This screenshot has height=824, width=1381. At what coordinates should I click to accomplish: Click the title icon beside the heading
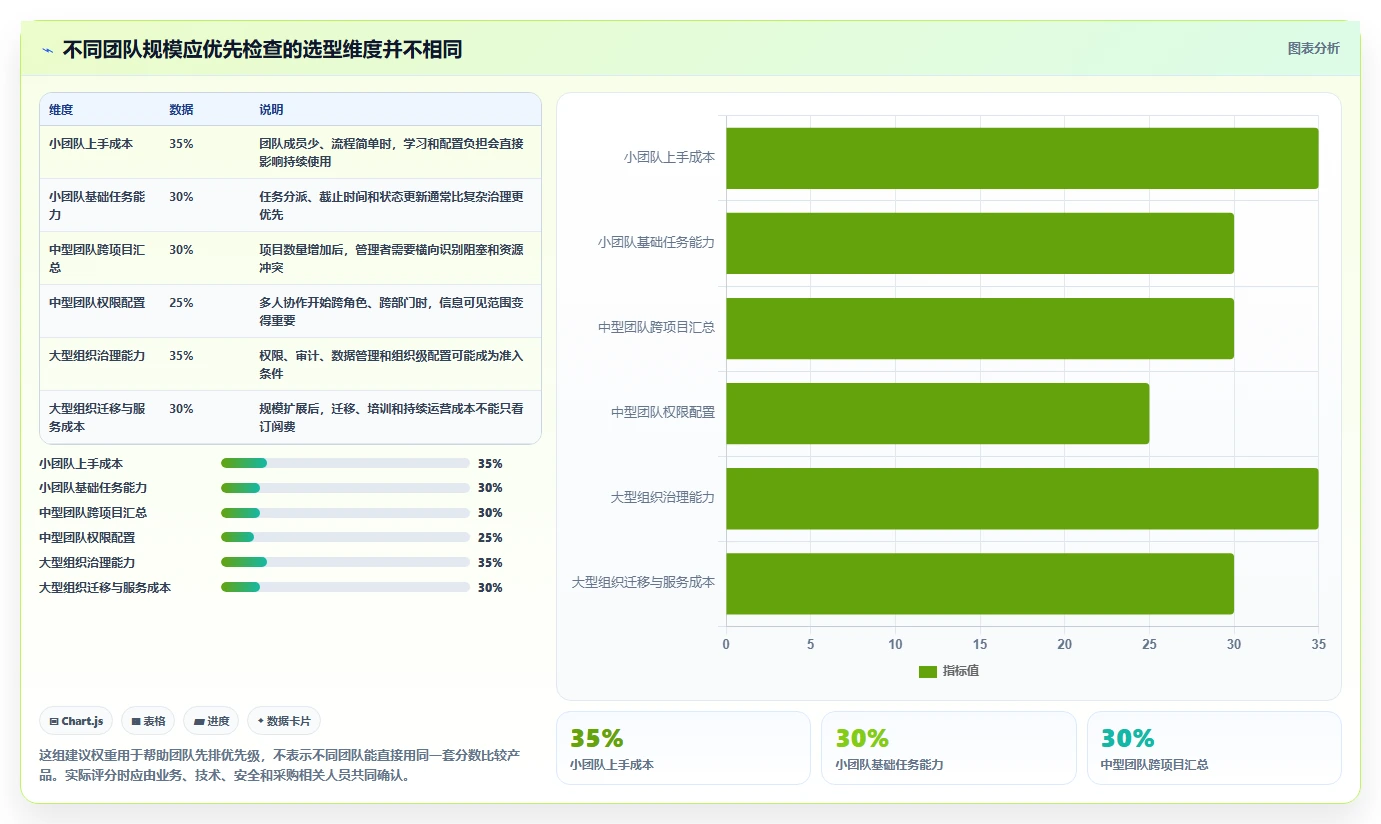click(x=47, y=50)
